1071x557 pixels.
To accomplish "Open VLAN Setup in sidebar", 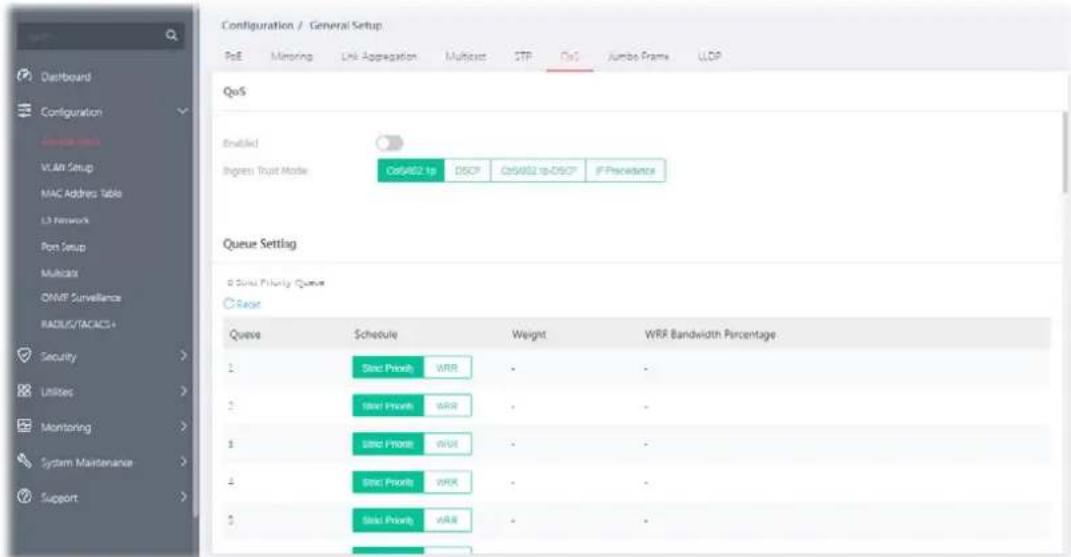I will click(67, 167).
